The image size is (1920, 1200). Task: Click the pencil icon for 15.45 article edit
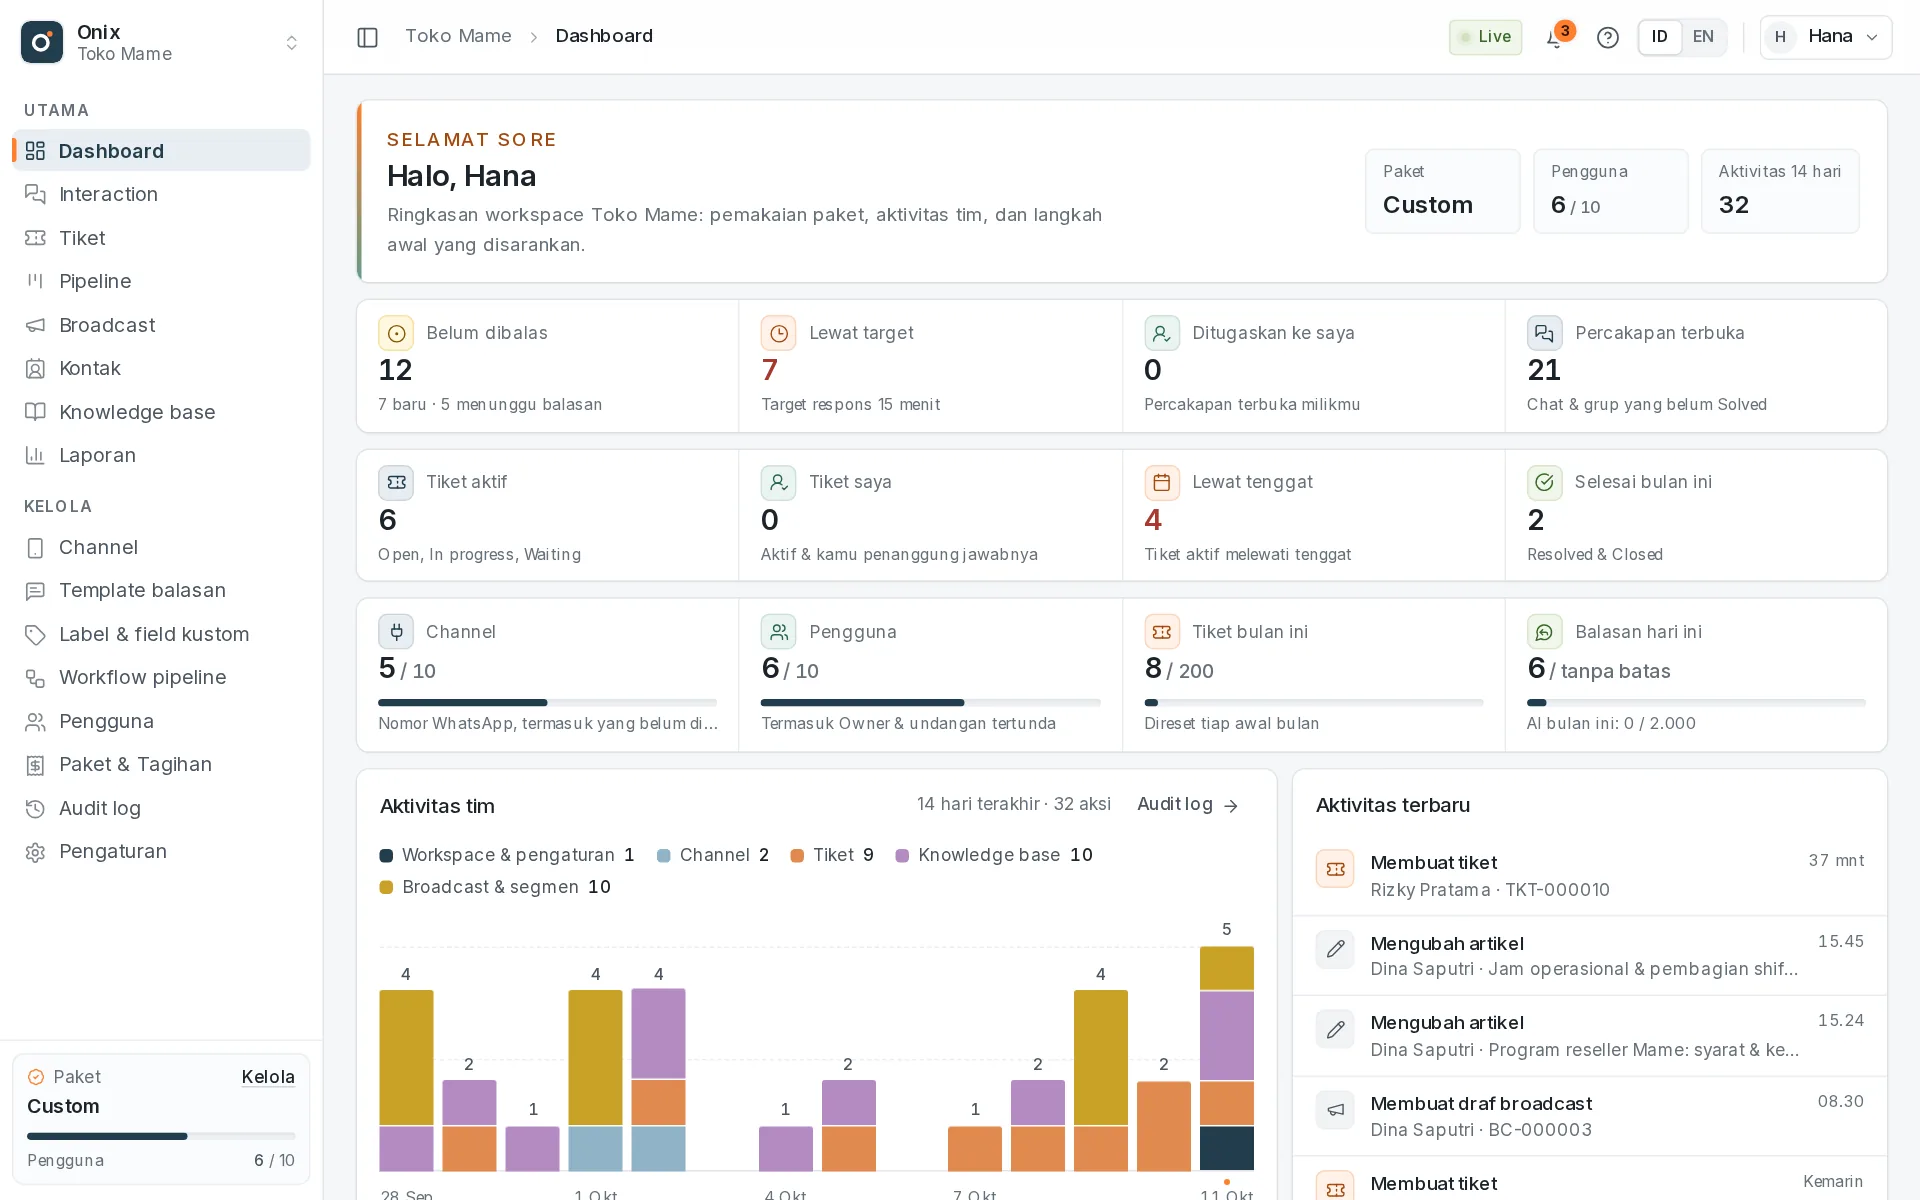pos(1335,949)
